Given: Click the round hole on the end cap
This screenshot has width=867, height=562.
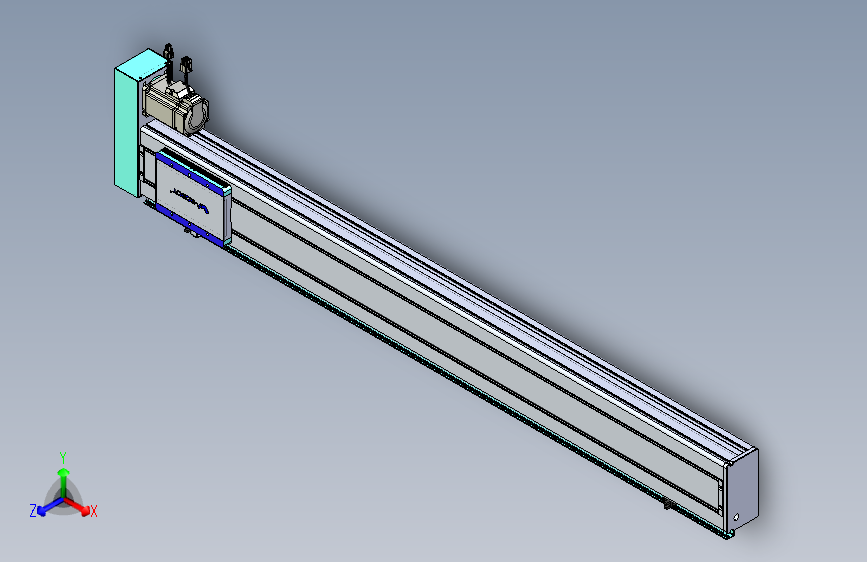Looking at the screenshot, I should 736,517.
